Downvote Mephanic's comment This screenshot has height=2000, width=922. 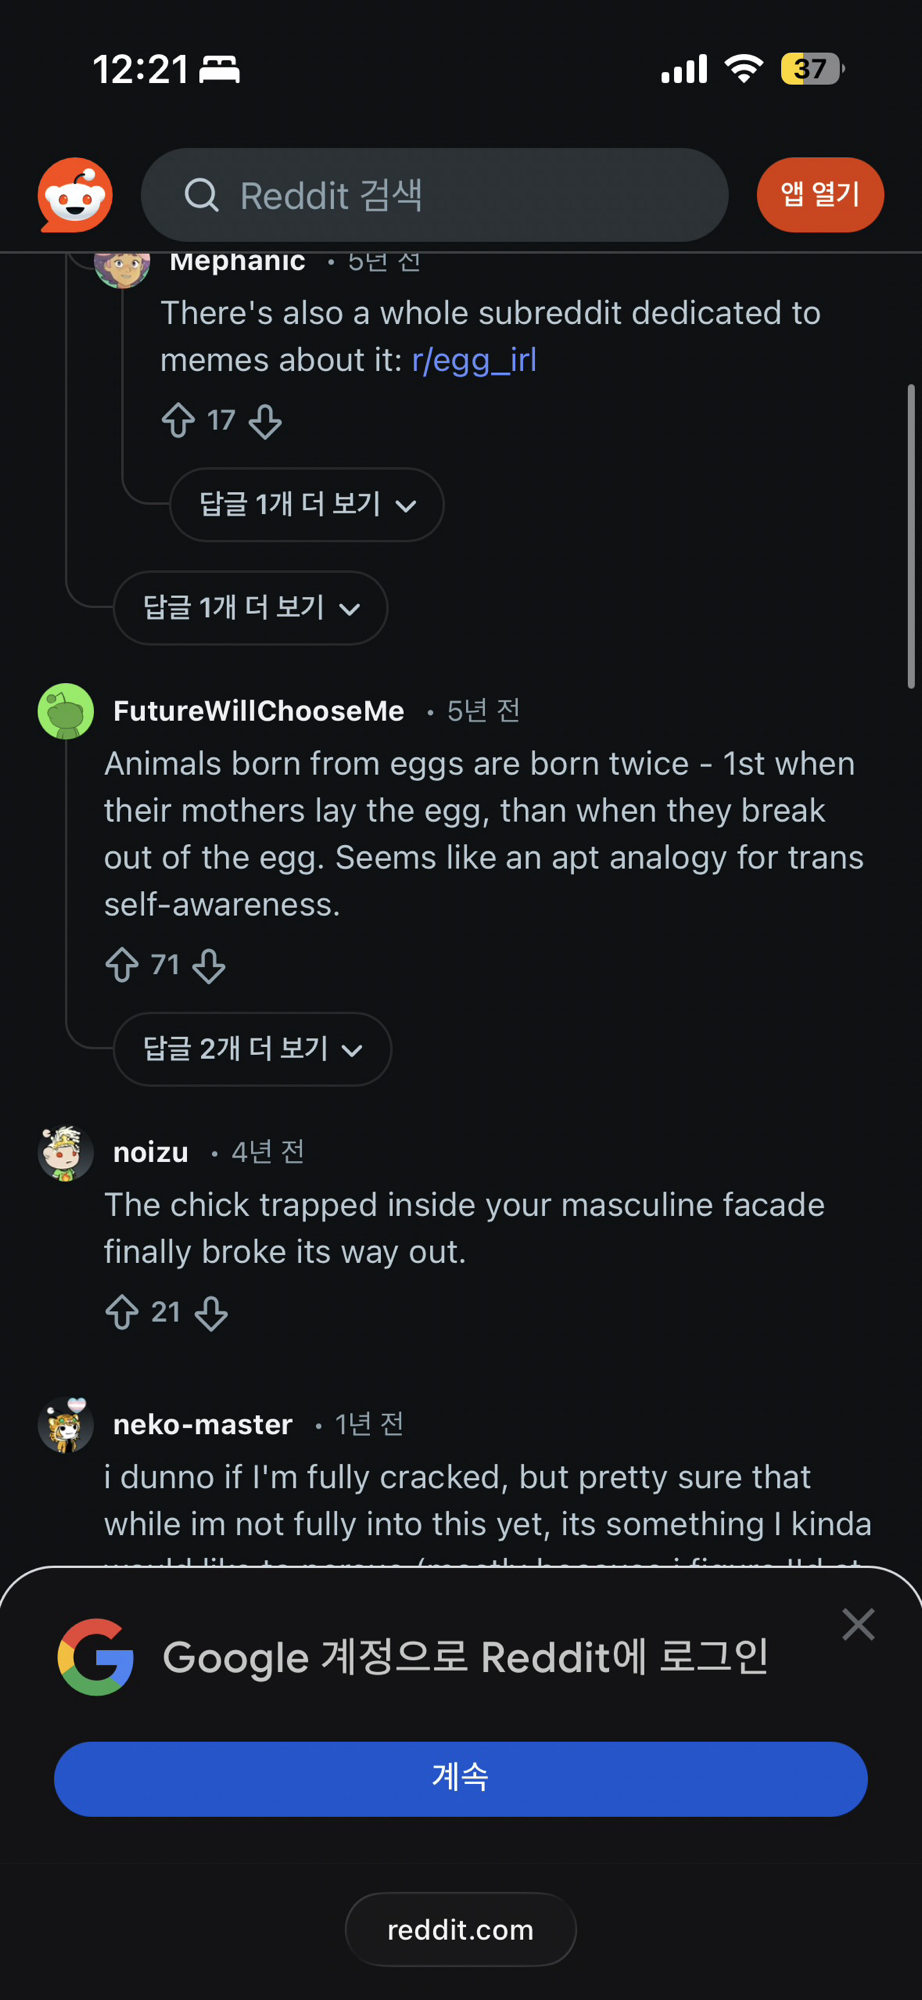coord(265,422)
